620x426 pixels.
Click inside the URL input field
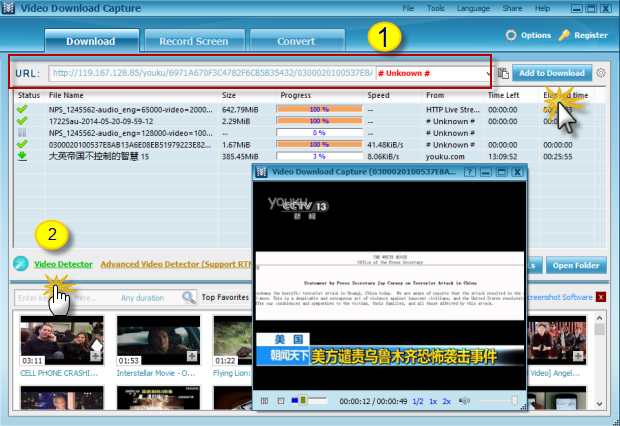(x=212, y=73)
